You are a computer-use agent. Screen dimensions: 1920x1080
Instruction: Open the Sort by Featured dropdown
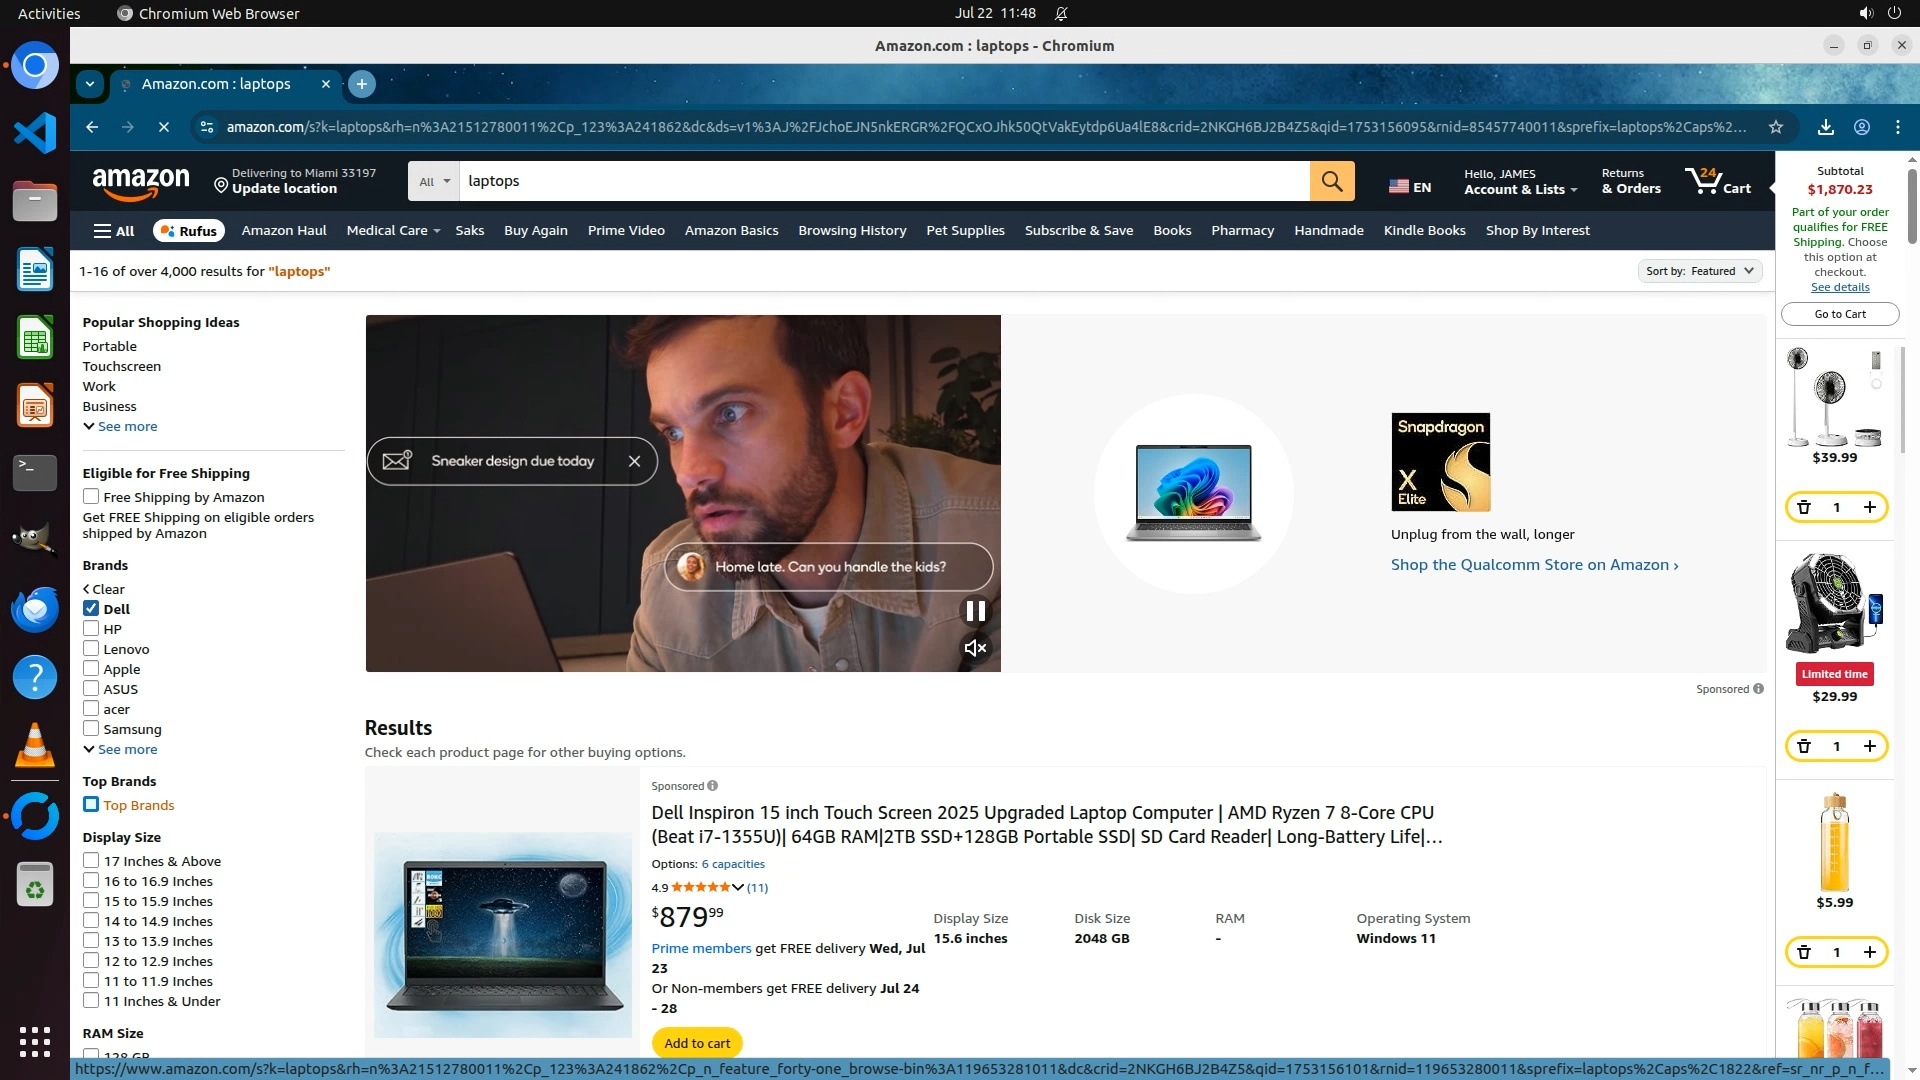click(x=1699, y=271)
